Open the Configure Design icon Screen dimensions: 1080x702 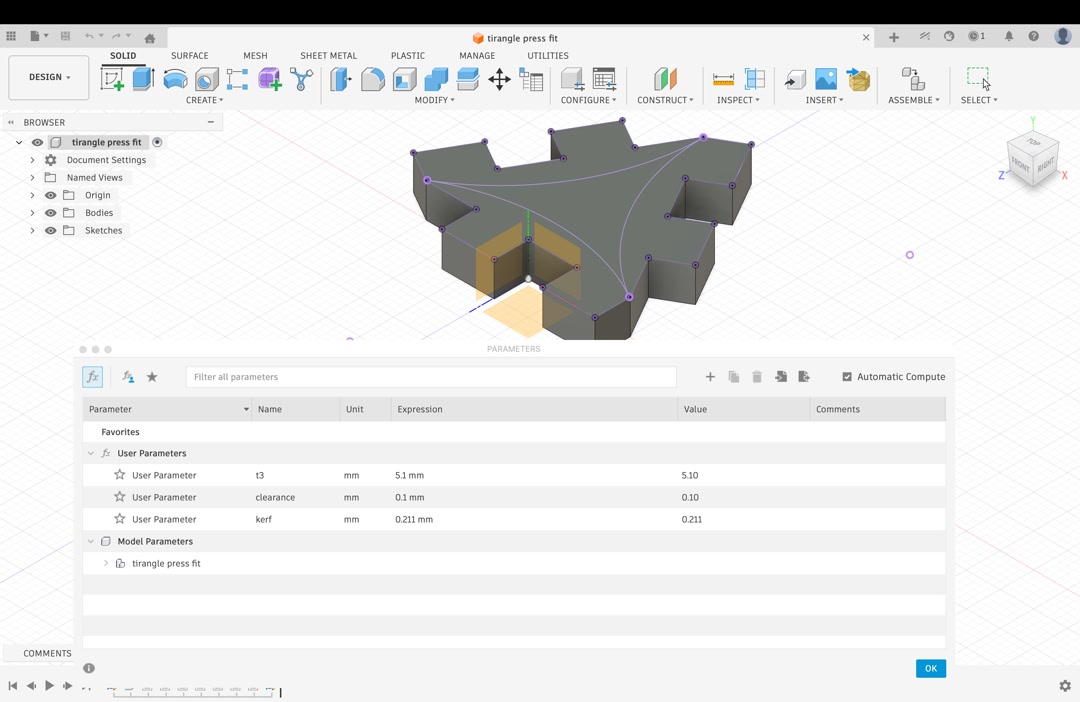[x=573, y=79]
